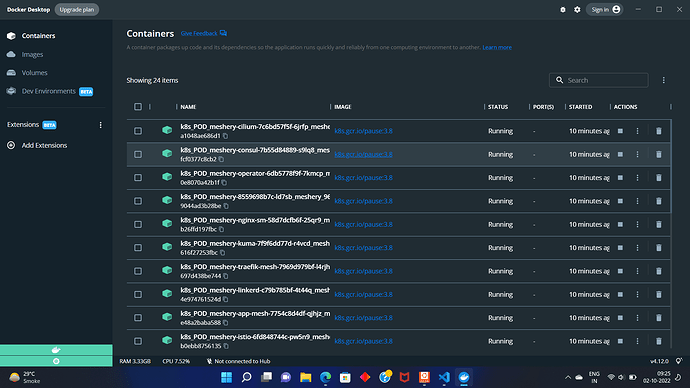The width and height of the screenshot is (690, 388).
Task: Open Visual Studio Code from taskbar
Action: pos(444,377)
